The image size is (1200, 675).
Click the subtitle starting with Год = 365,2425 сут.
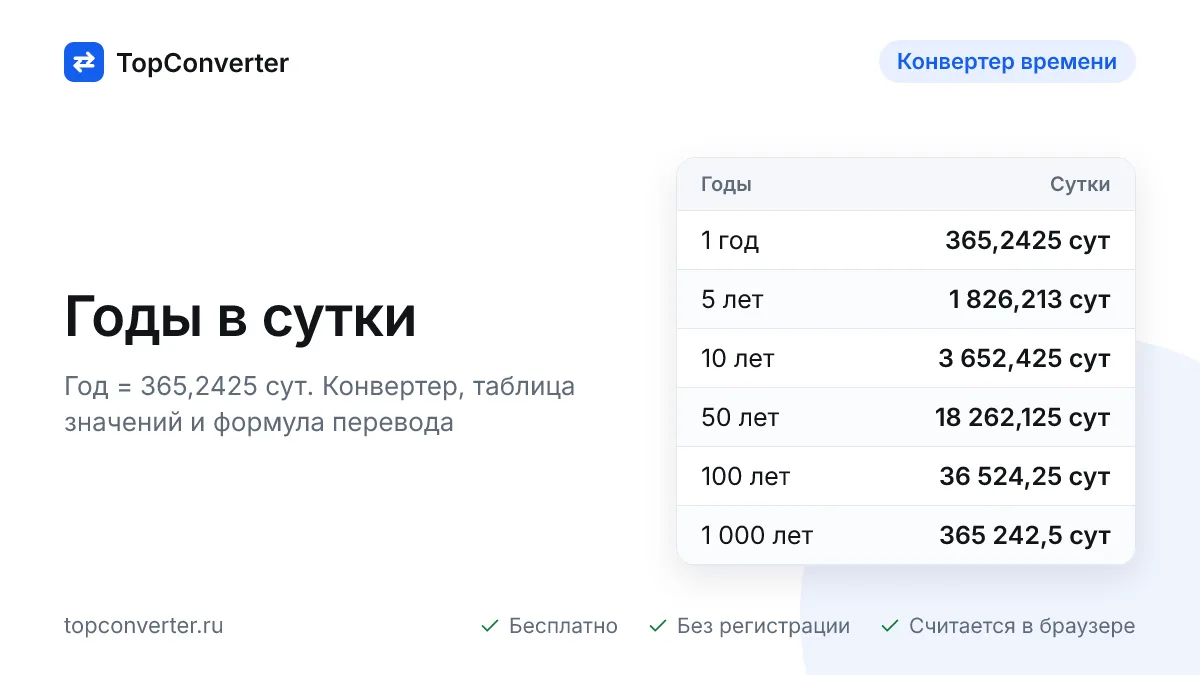320,404
